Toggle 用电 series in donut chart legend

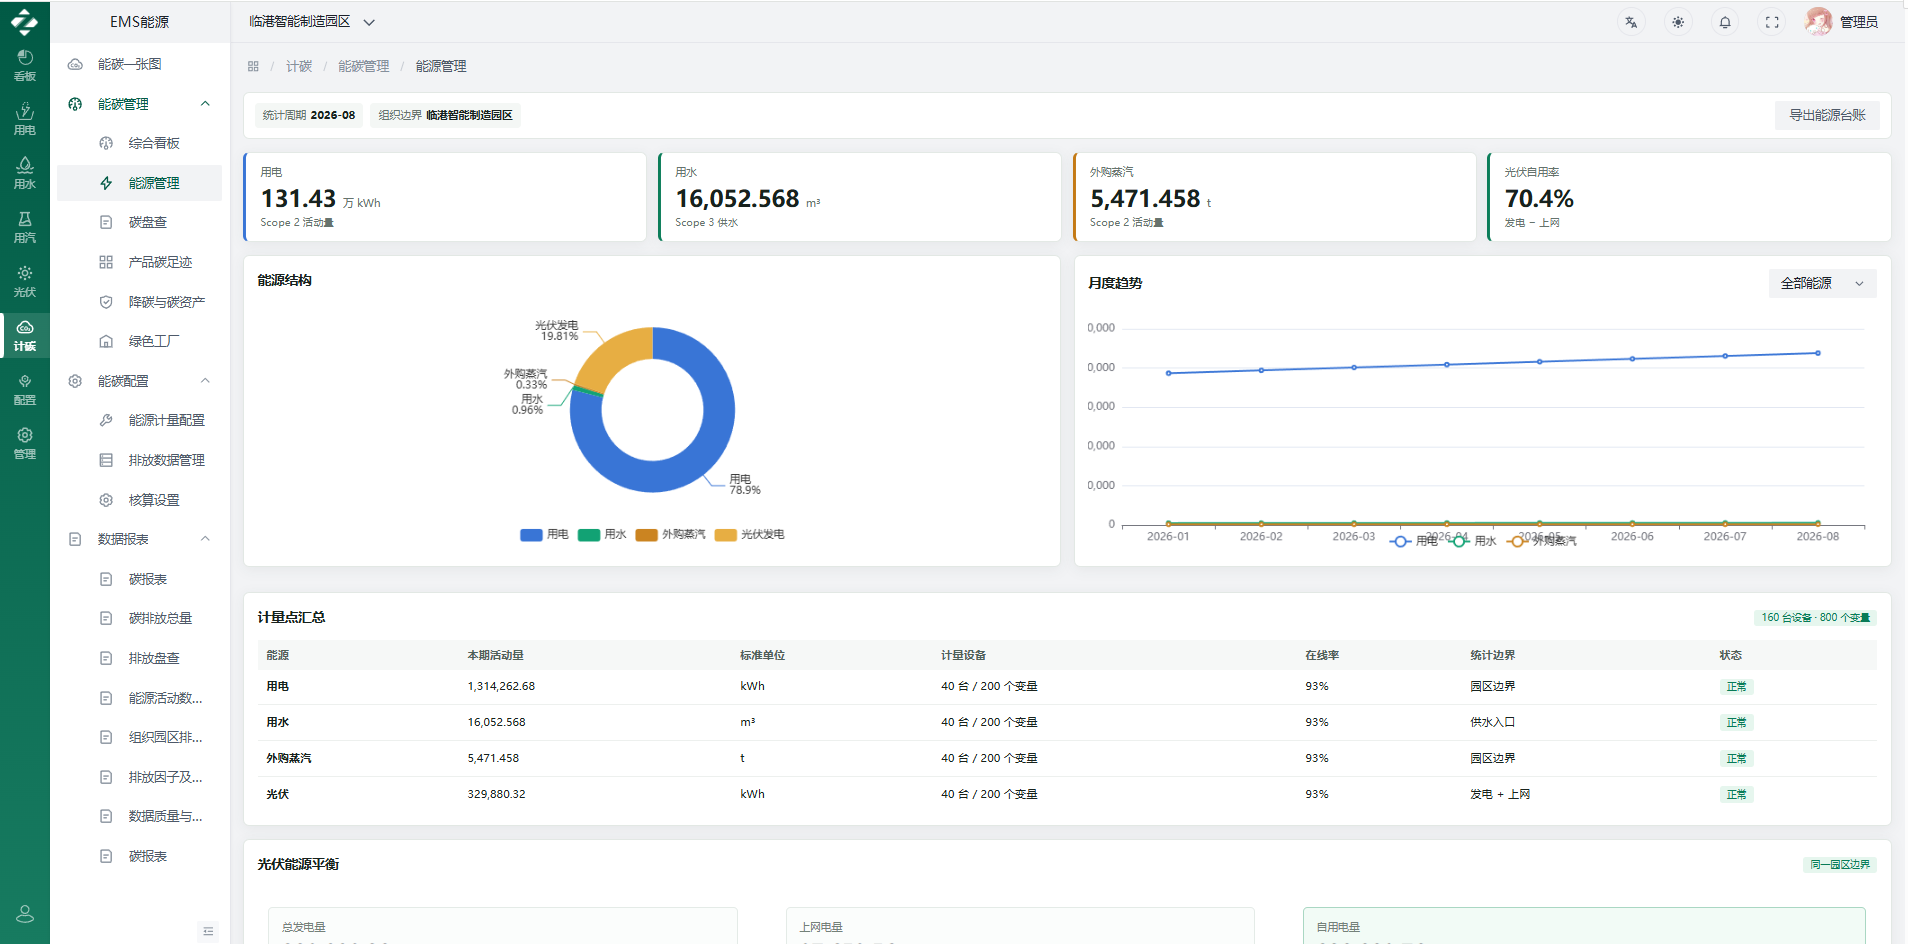click(544, 534)
